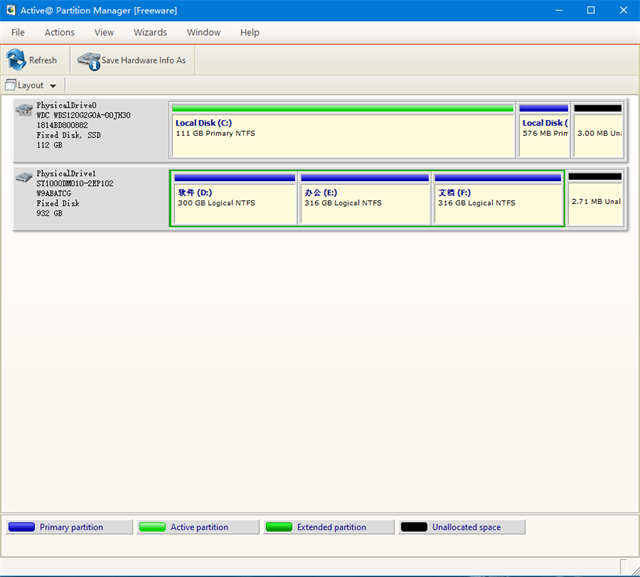Image resolution: width=640 pixels, height=577 pixels.
Task: Click the Refresh button label
Action: tap(43, 60)
